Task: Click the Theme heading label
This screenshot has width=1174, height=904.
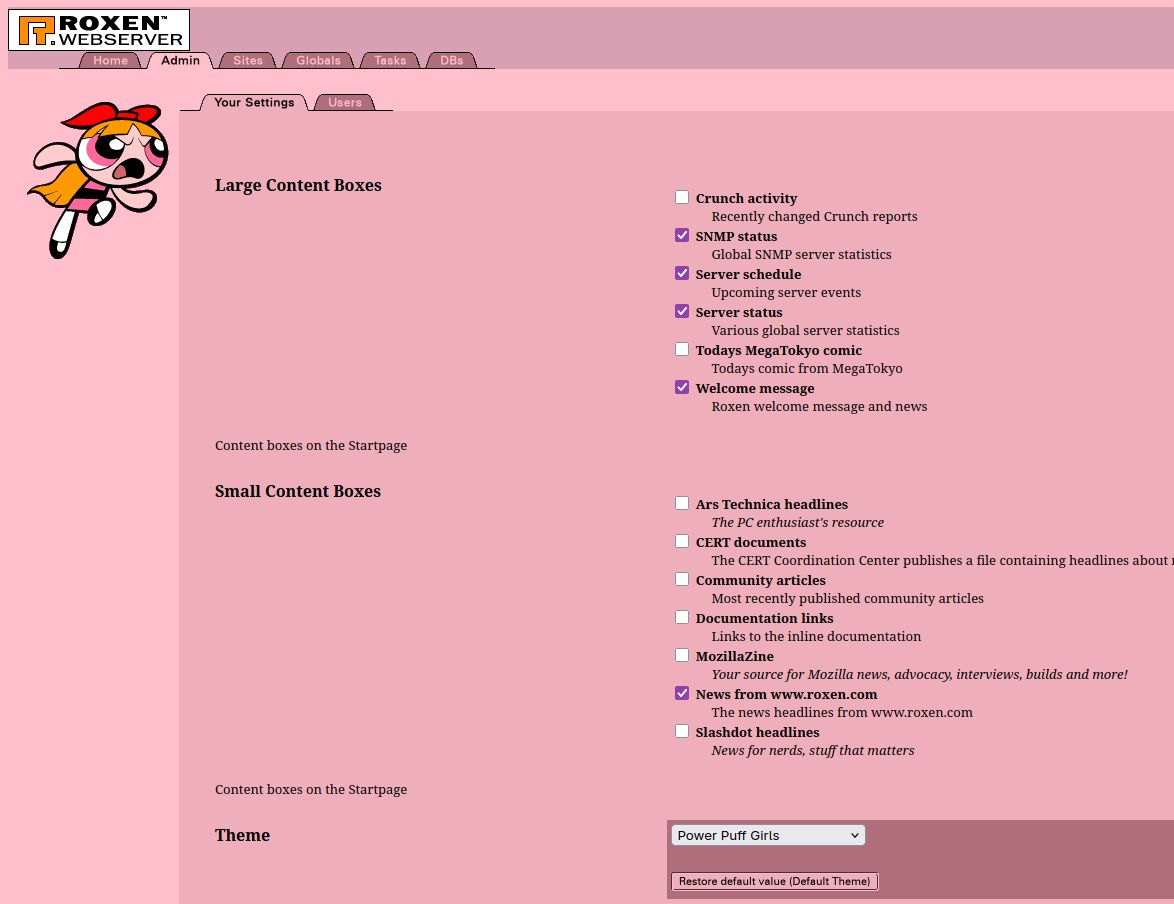Action: point(243,835)
